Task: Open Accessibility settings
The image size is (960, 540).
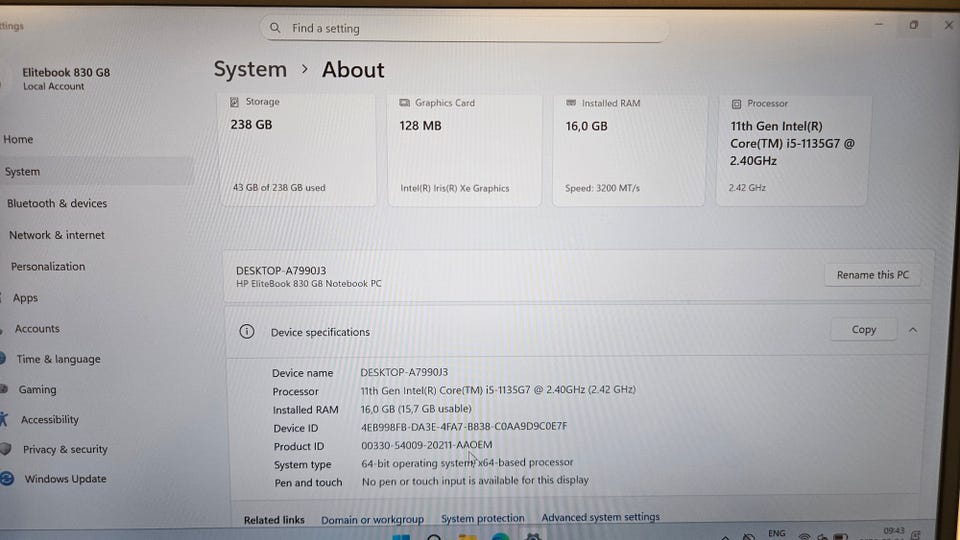Action: click(x=50, y=419)
